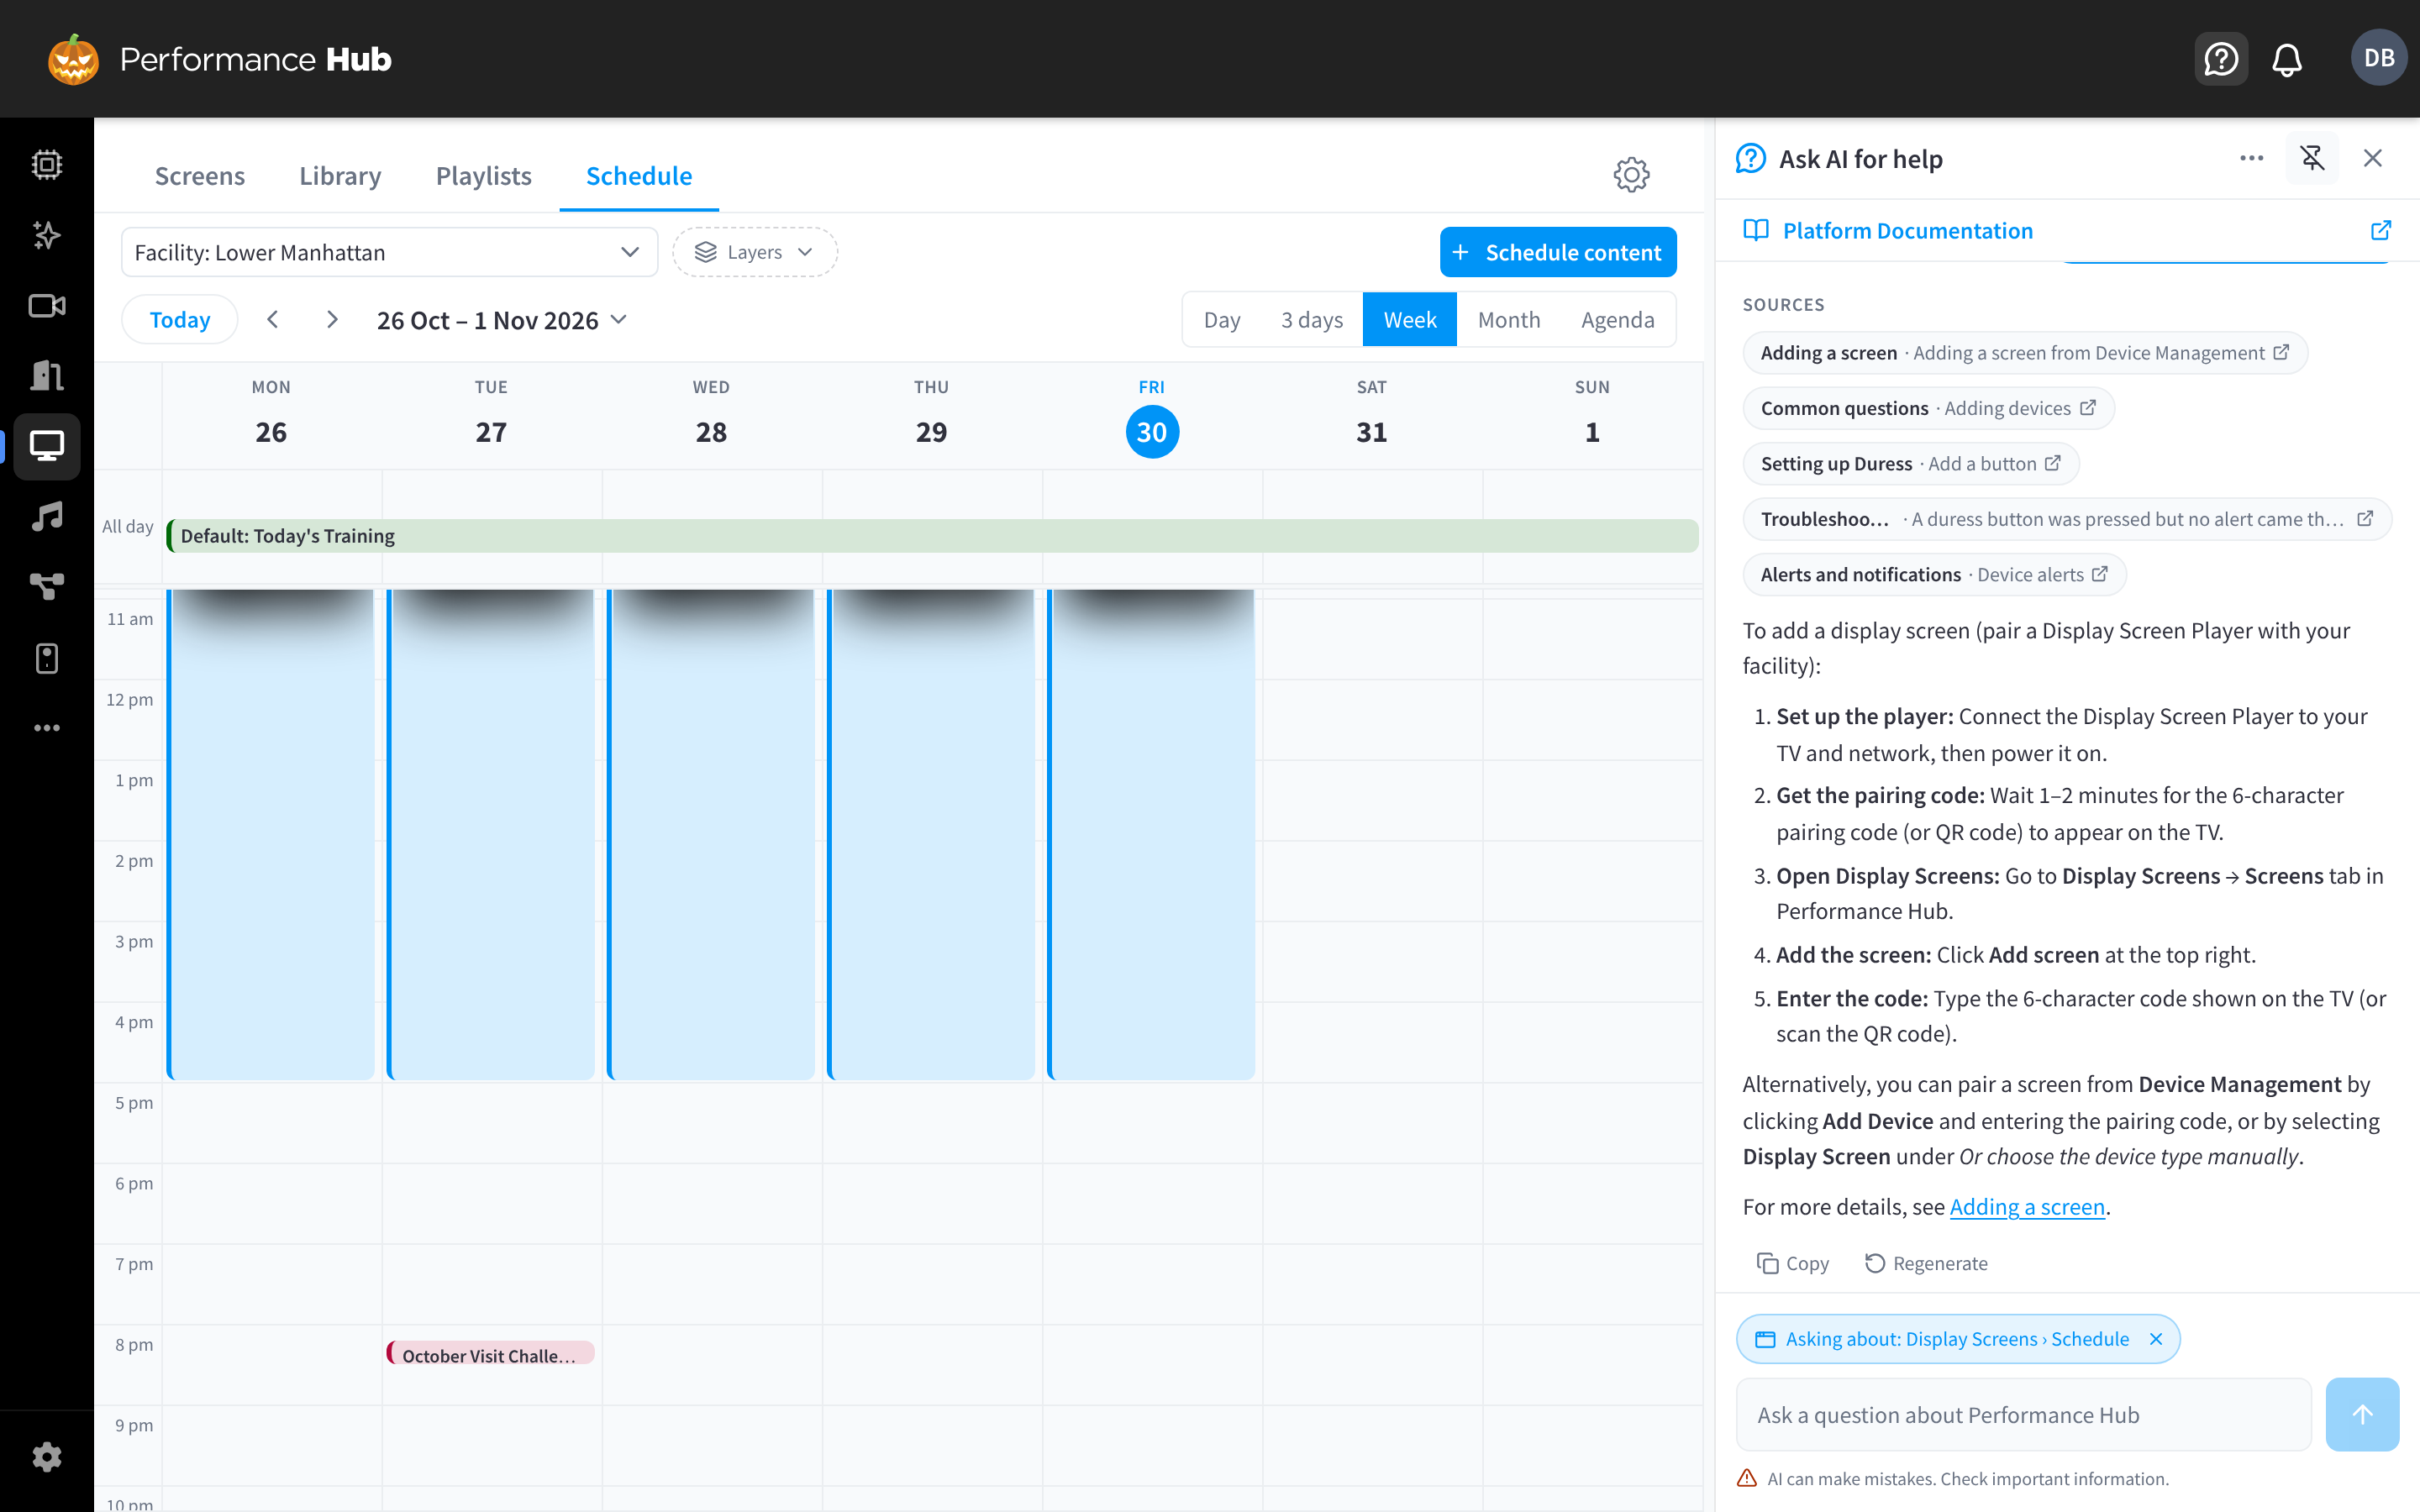2420x1512 pixels.
Task: Jump to Today
Action: click(180, 320)
